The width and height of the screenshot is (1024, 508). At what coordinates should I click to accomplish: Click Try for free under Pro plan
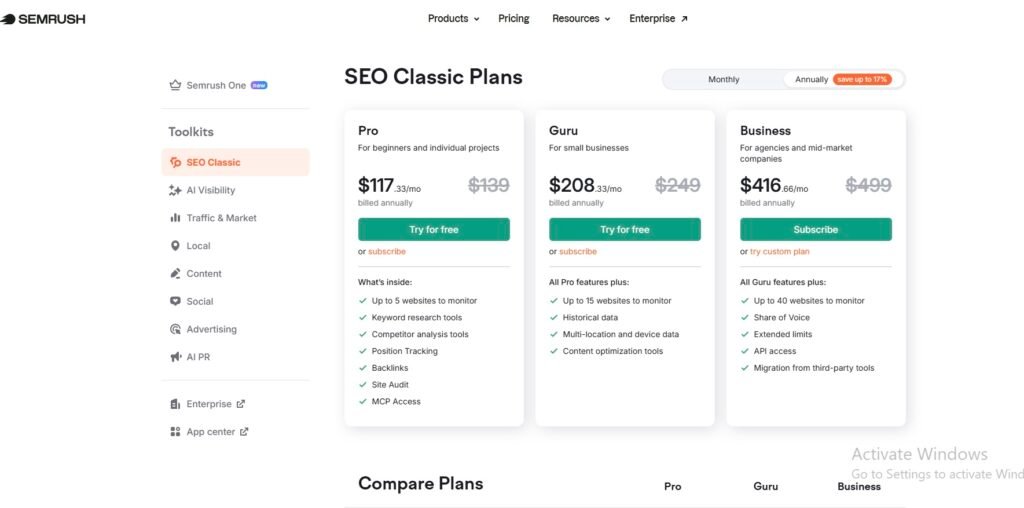click(x=434, y=230)
